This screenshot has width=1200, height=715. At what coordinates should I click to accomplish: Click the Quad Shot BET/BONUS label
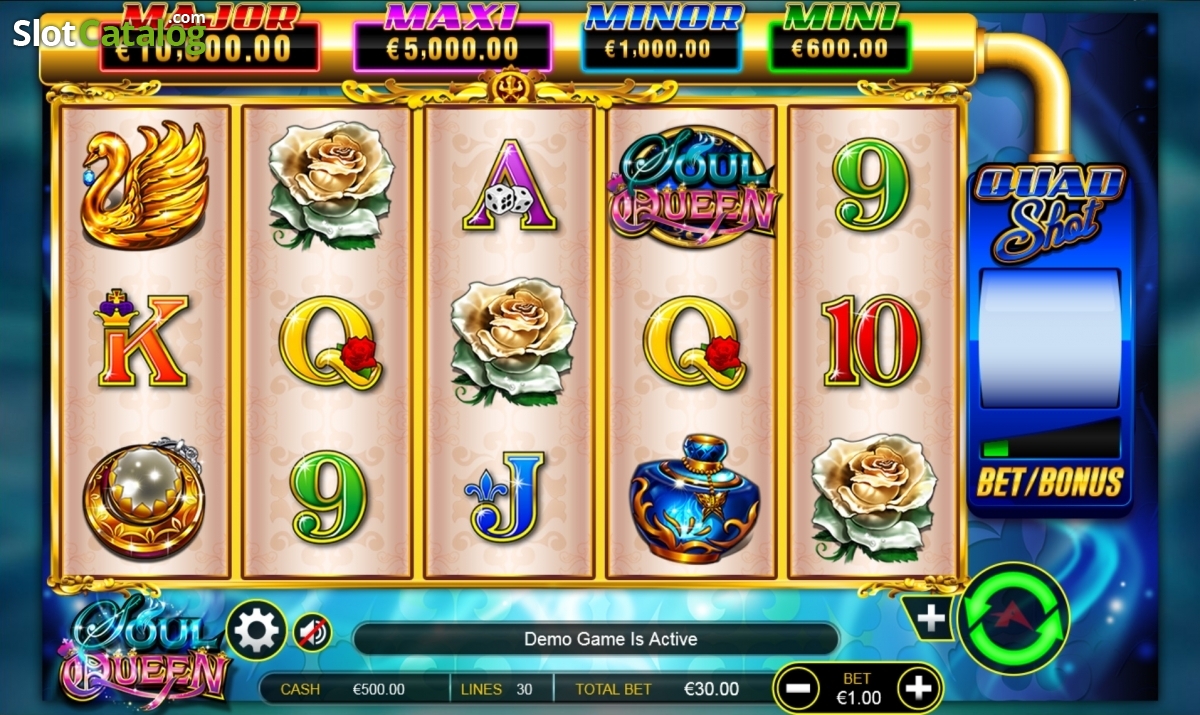1049,482
